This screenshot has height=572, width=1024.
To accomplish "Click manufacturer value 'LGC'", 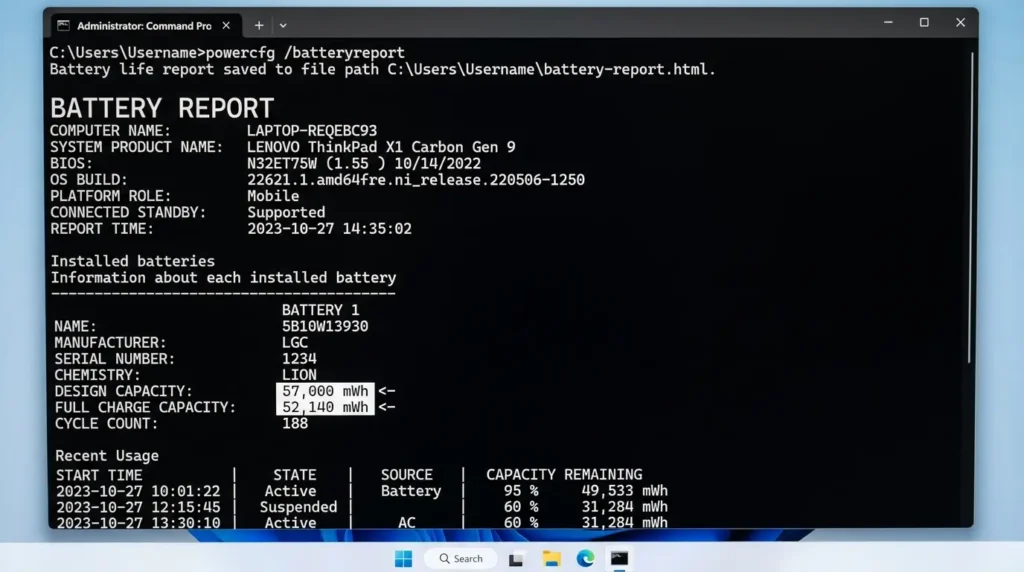I will [295, 342].
